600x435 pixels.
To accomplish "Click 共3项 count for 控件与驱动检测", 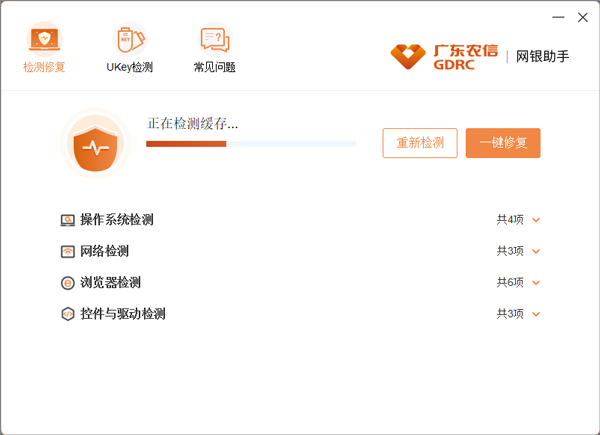I will click(x=510, y=314).
